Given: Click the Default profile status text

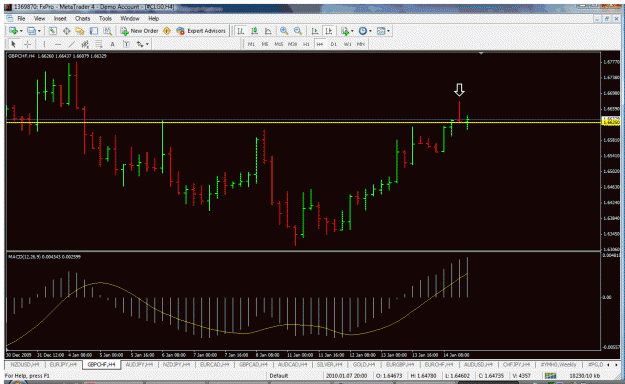Looking at the screenshot, I should coord(279,376).
